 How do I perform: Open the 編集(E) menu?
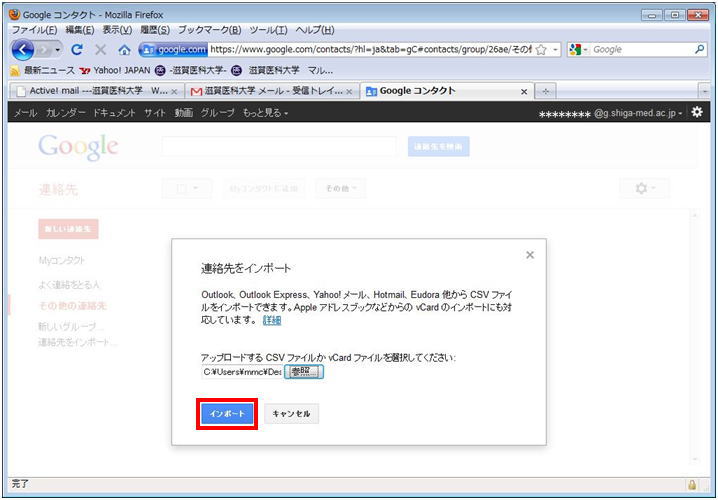[80, 30]
